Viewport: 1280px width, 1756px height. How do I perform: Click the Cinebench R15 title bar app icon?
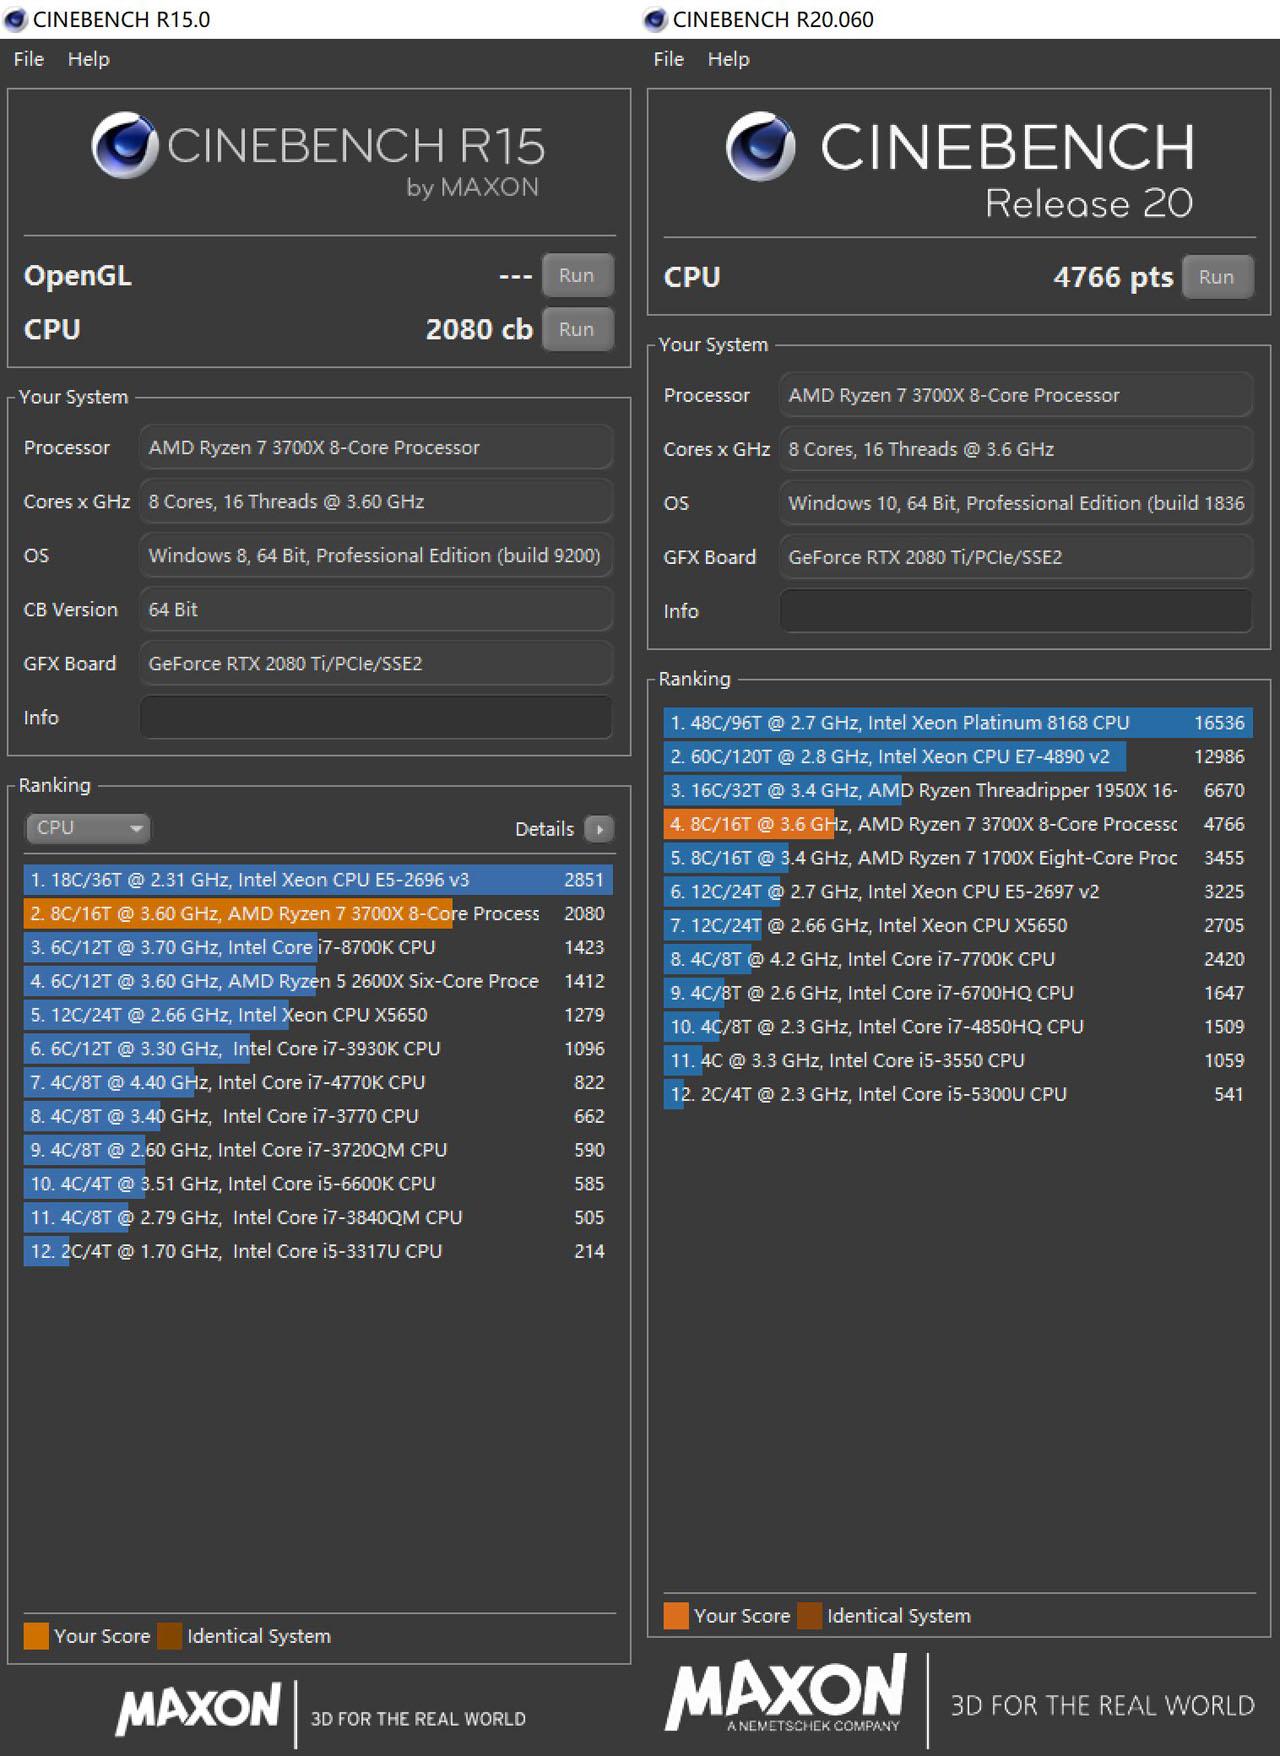tap(15, 19)
